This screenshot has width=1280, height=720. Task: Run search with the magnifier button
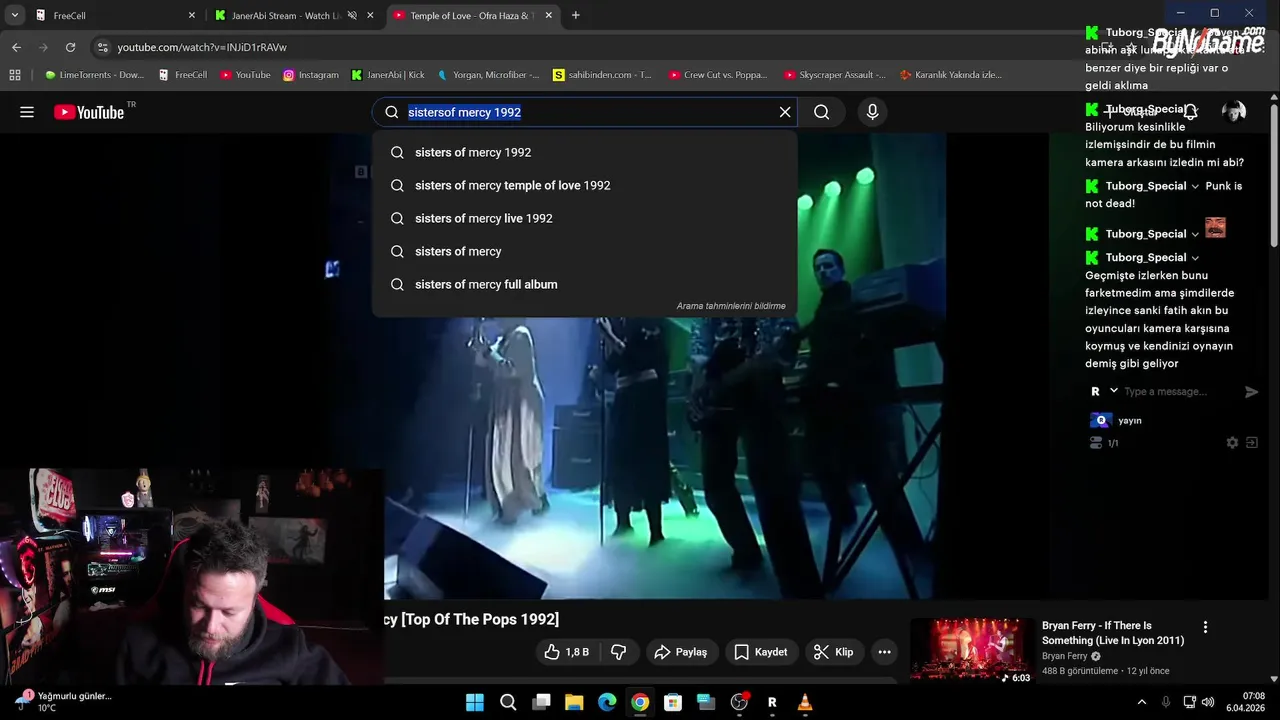point(821,112)
